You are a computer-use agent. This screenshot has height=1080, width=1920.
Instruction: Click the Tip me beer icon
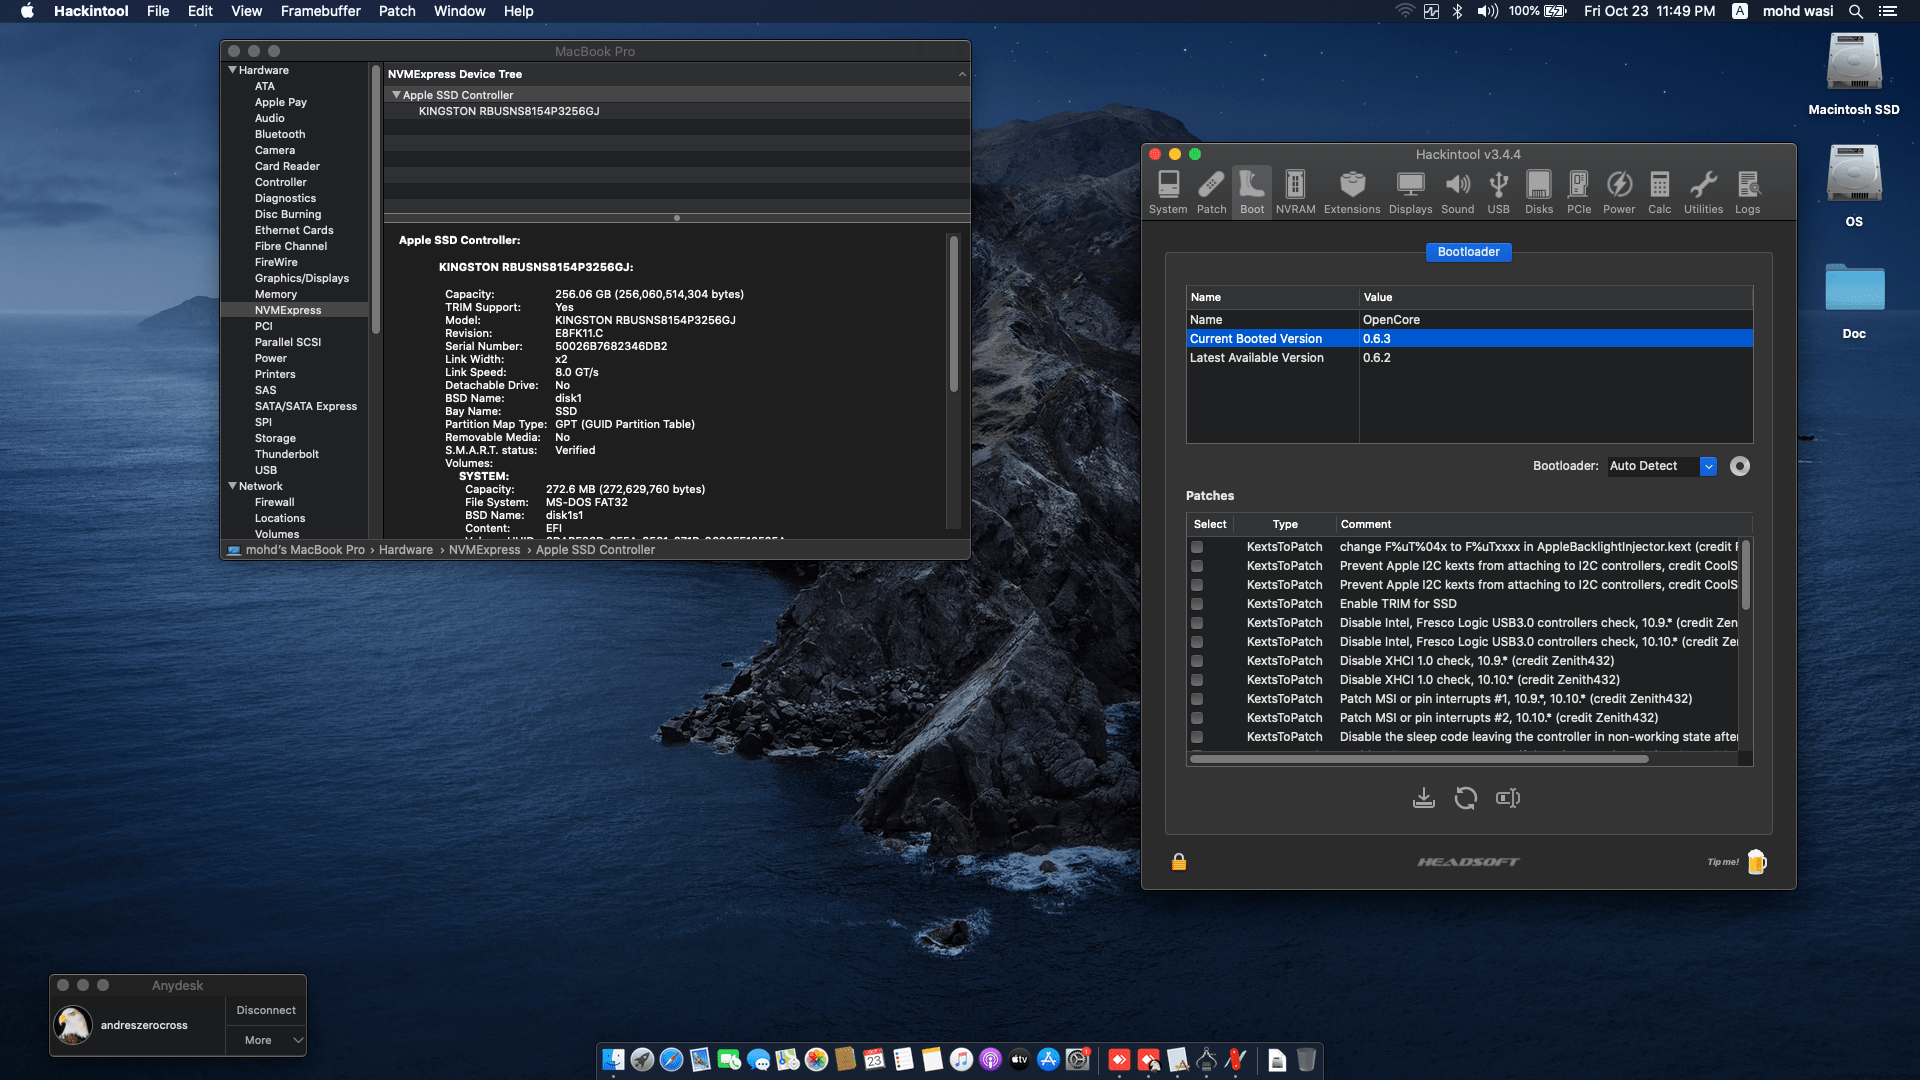pos(1757,861)
